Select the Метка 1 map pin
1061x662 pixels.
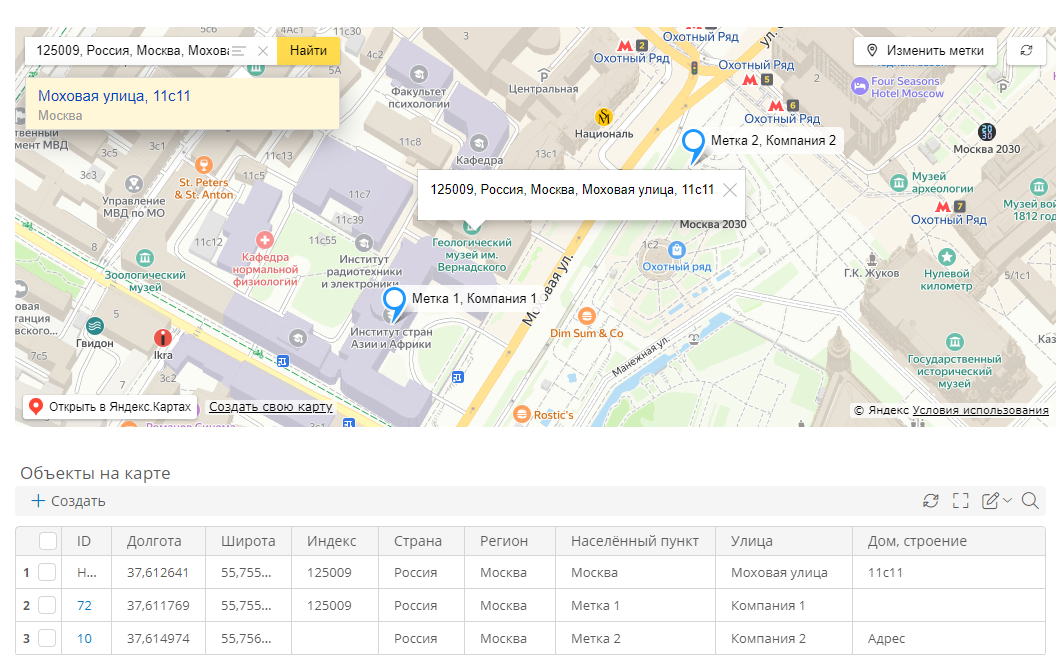point(394,304)
